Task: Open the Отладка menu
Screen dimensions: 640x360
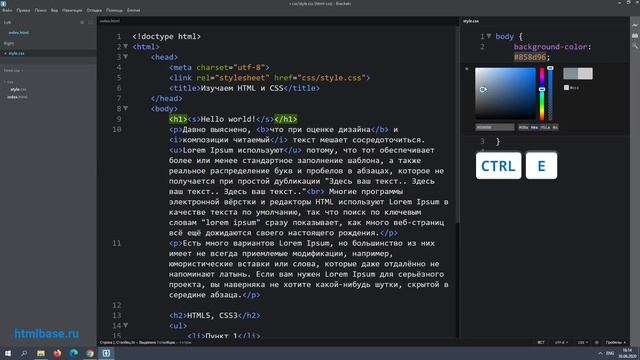Action: pyautogui.click(x=94, y=10)
